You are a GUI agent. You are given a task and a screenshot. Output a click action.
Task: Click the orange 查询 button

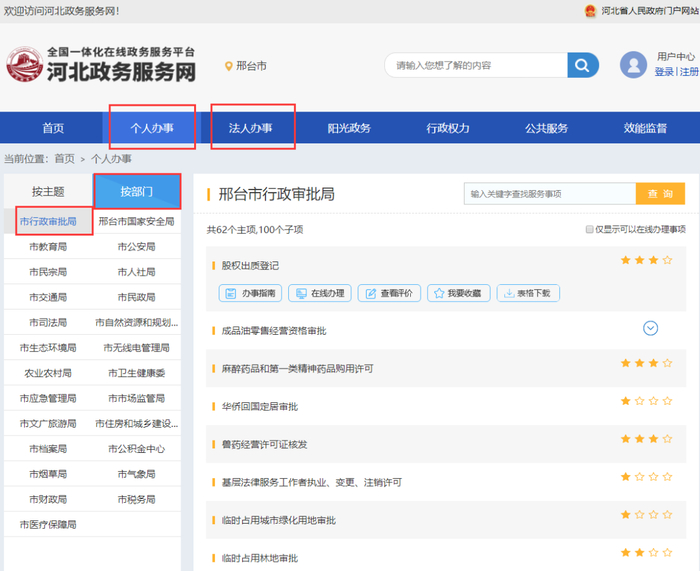point(660,194)
